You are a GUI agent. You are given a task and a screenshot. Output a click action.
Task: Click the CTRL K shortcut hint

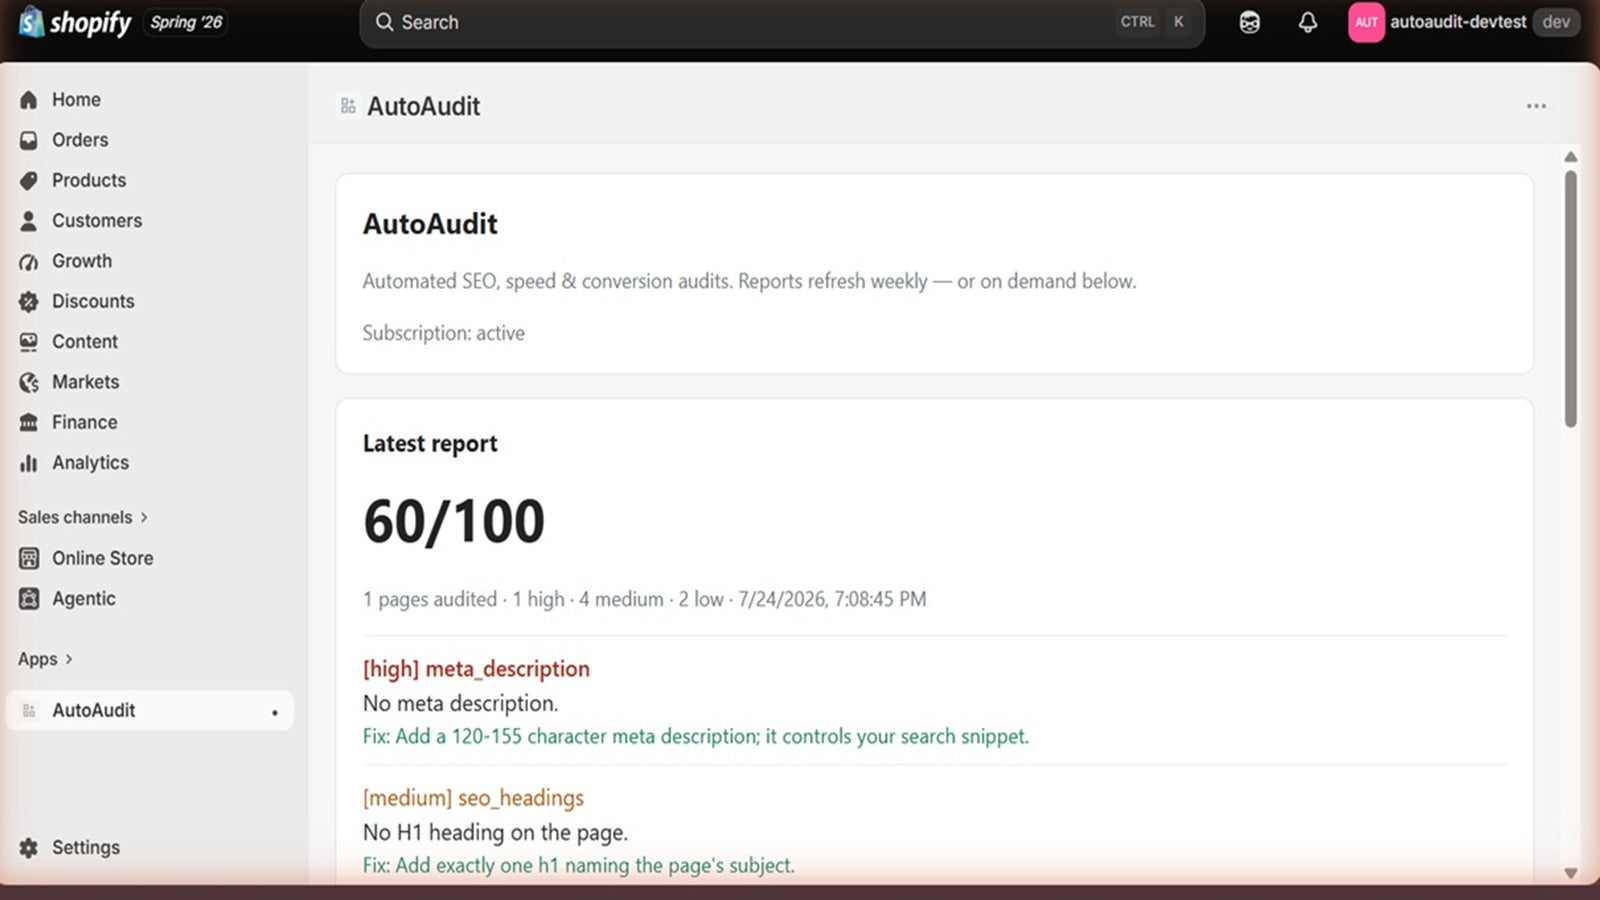(1153, 22)
